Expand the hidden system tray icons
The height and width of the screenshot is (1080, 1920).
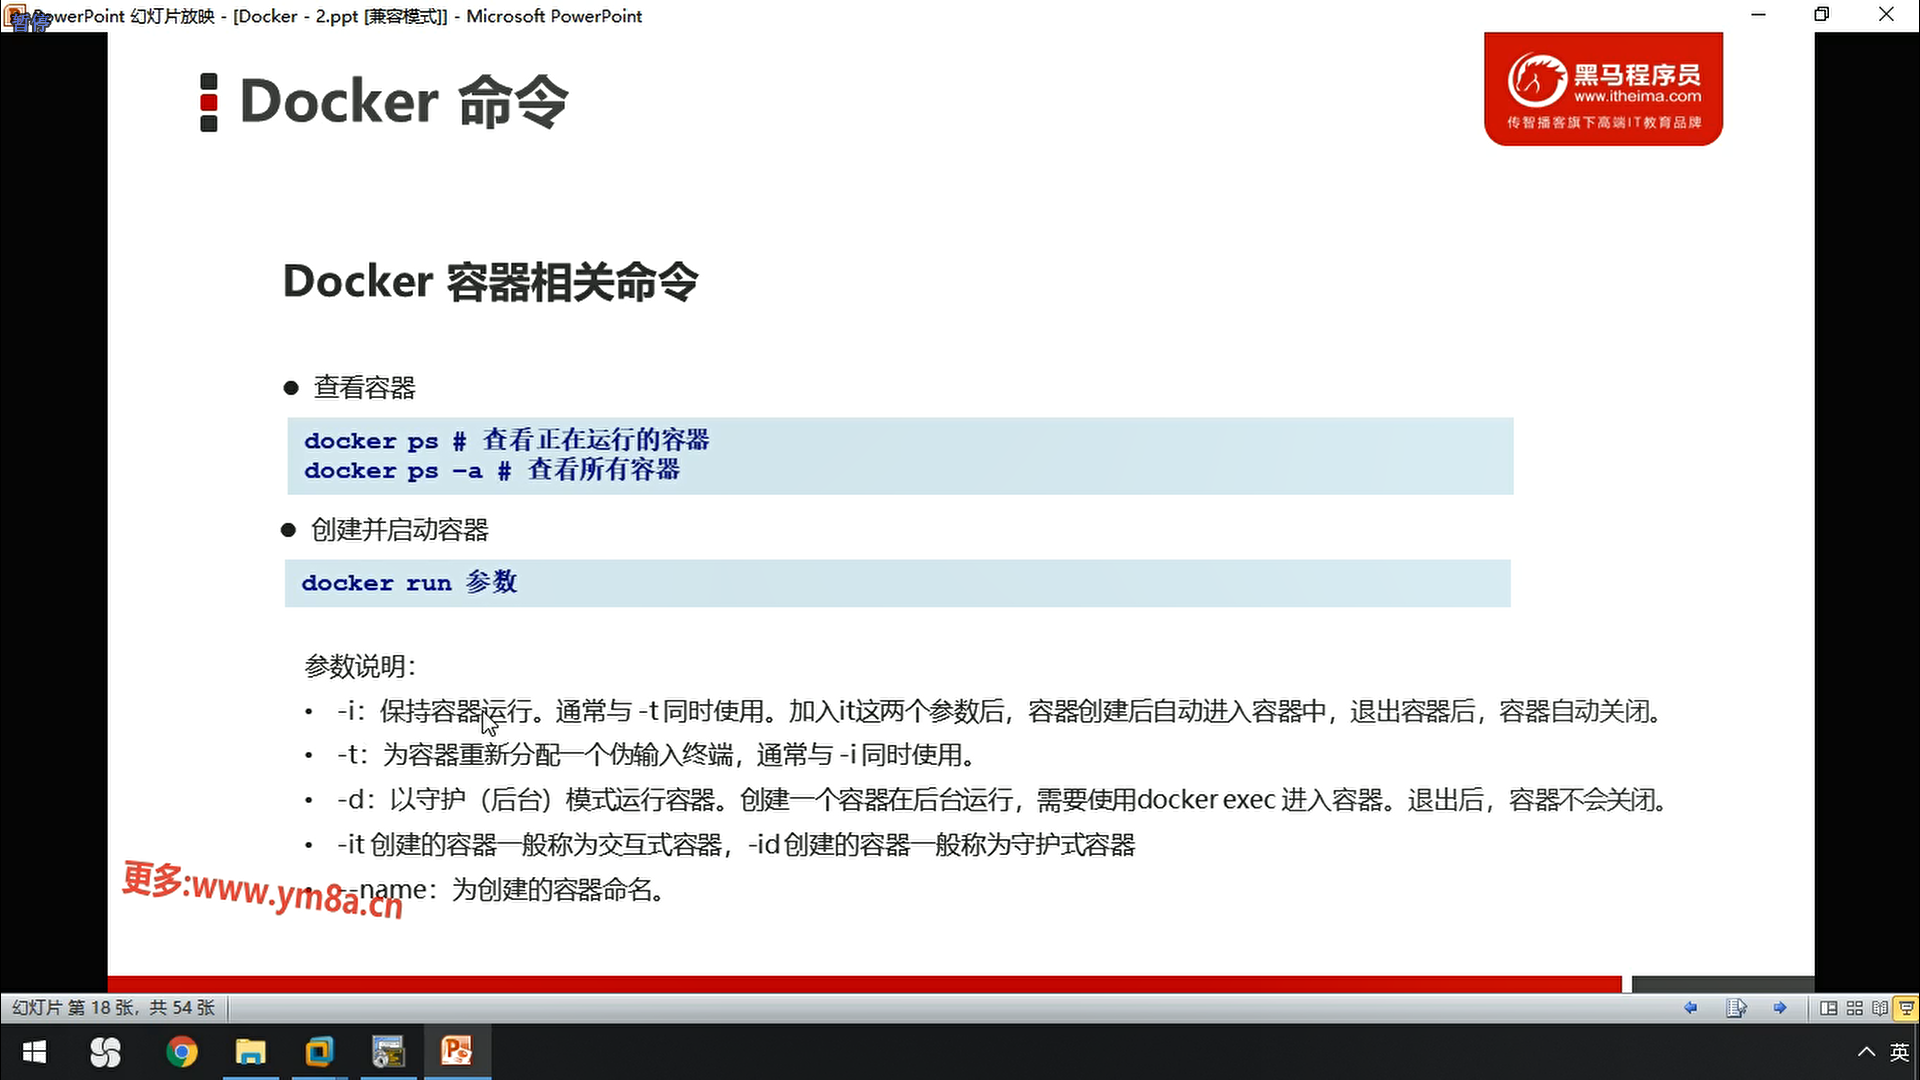pyautogui.click(x=1866, y=1052)
